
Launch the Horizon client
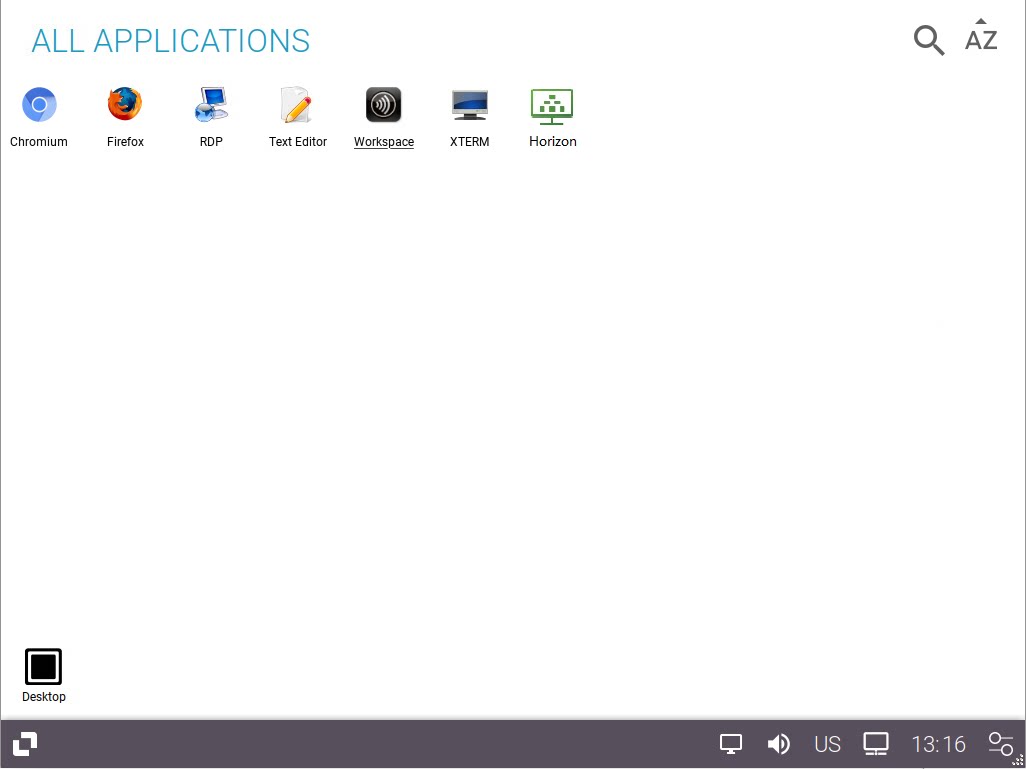552,116
